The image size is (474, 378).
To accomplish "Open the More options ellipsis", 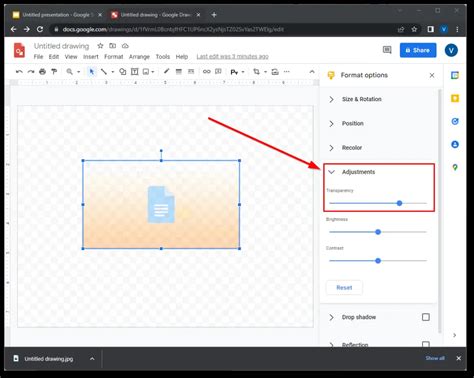I will [287, 72].
